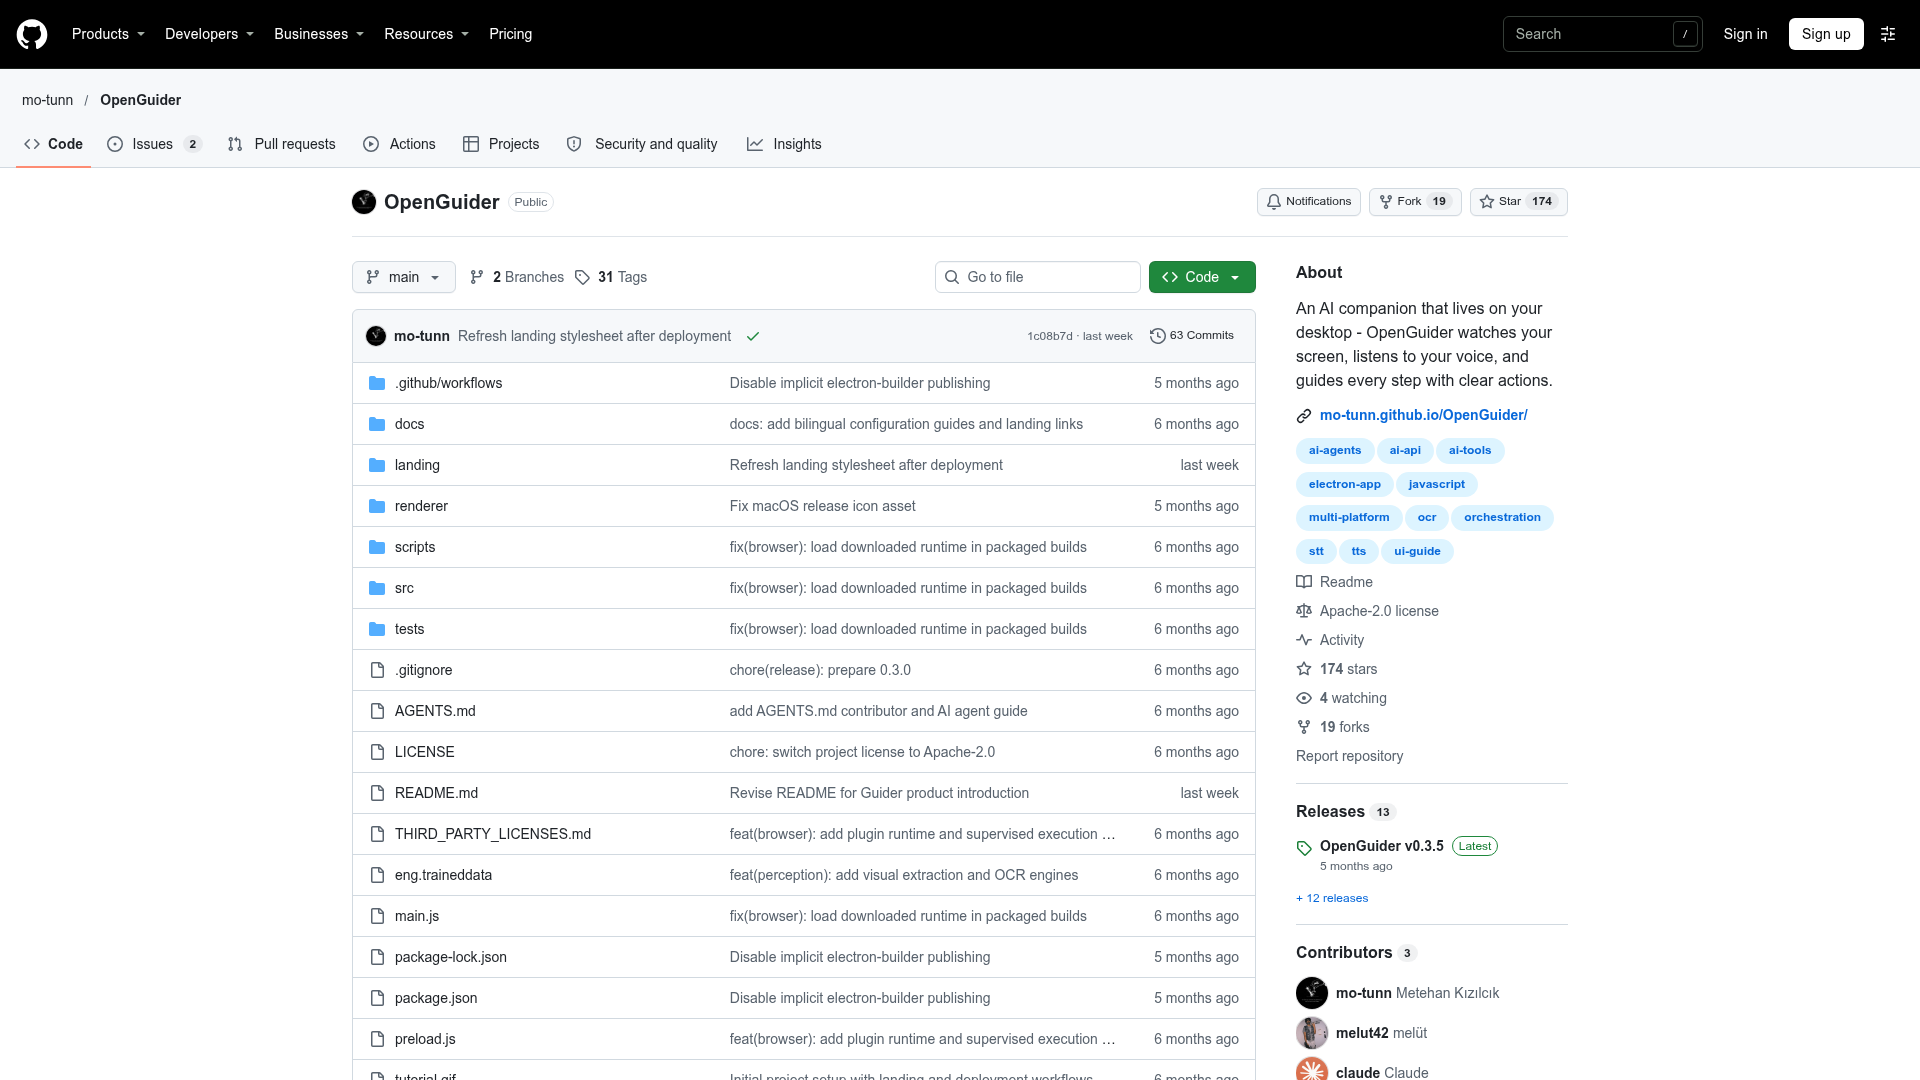Expand the Businesses navigation menu

point(319,34)
